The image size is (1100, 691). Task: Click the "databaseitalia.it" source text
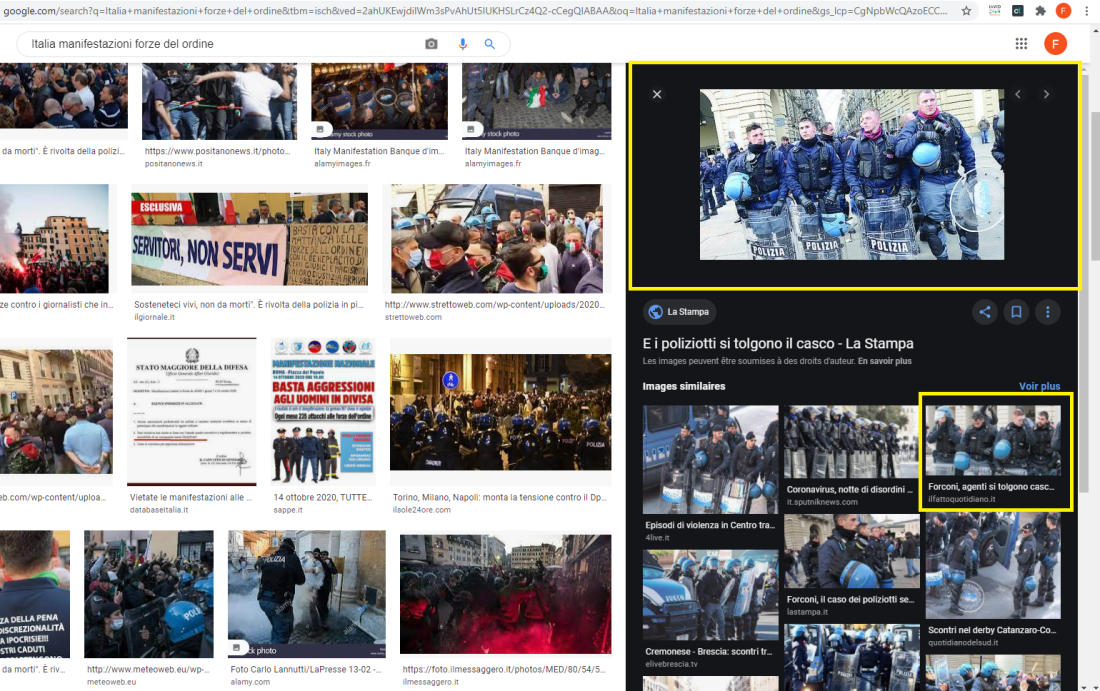tap(159, 510)
